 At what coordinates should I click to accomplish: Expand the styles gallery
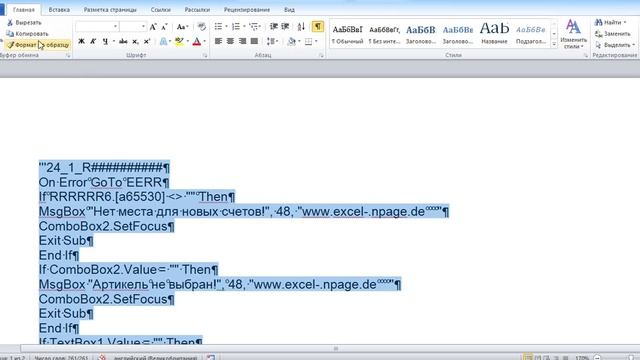click(554, 44)
